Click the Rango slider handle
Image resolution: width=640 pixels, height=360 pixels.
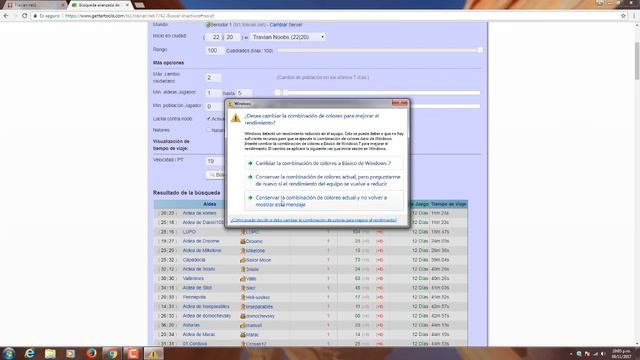[x=480, y=50]
